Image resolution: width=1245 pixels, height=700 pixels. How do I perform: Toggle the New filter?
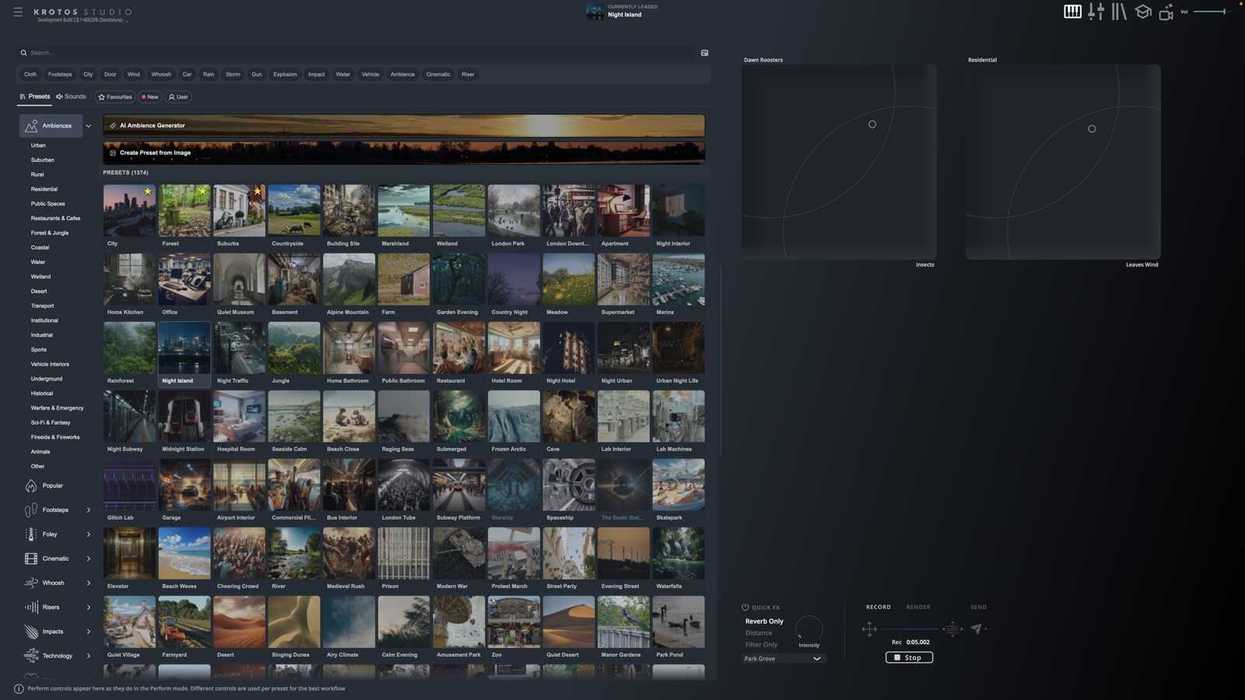pyautogui.click(x=150, y=97)
